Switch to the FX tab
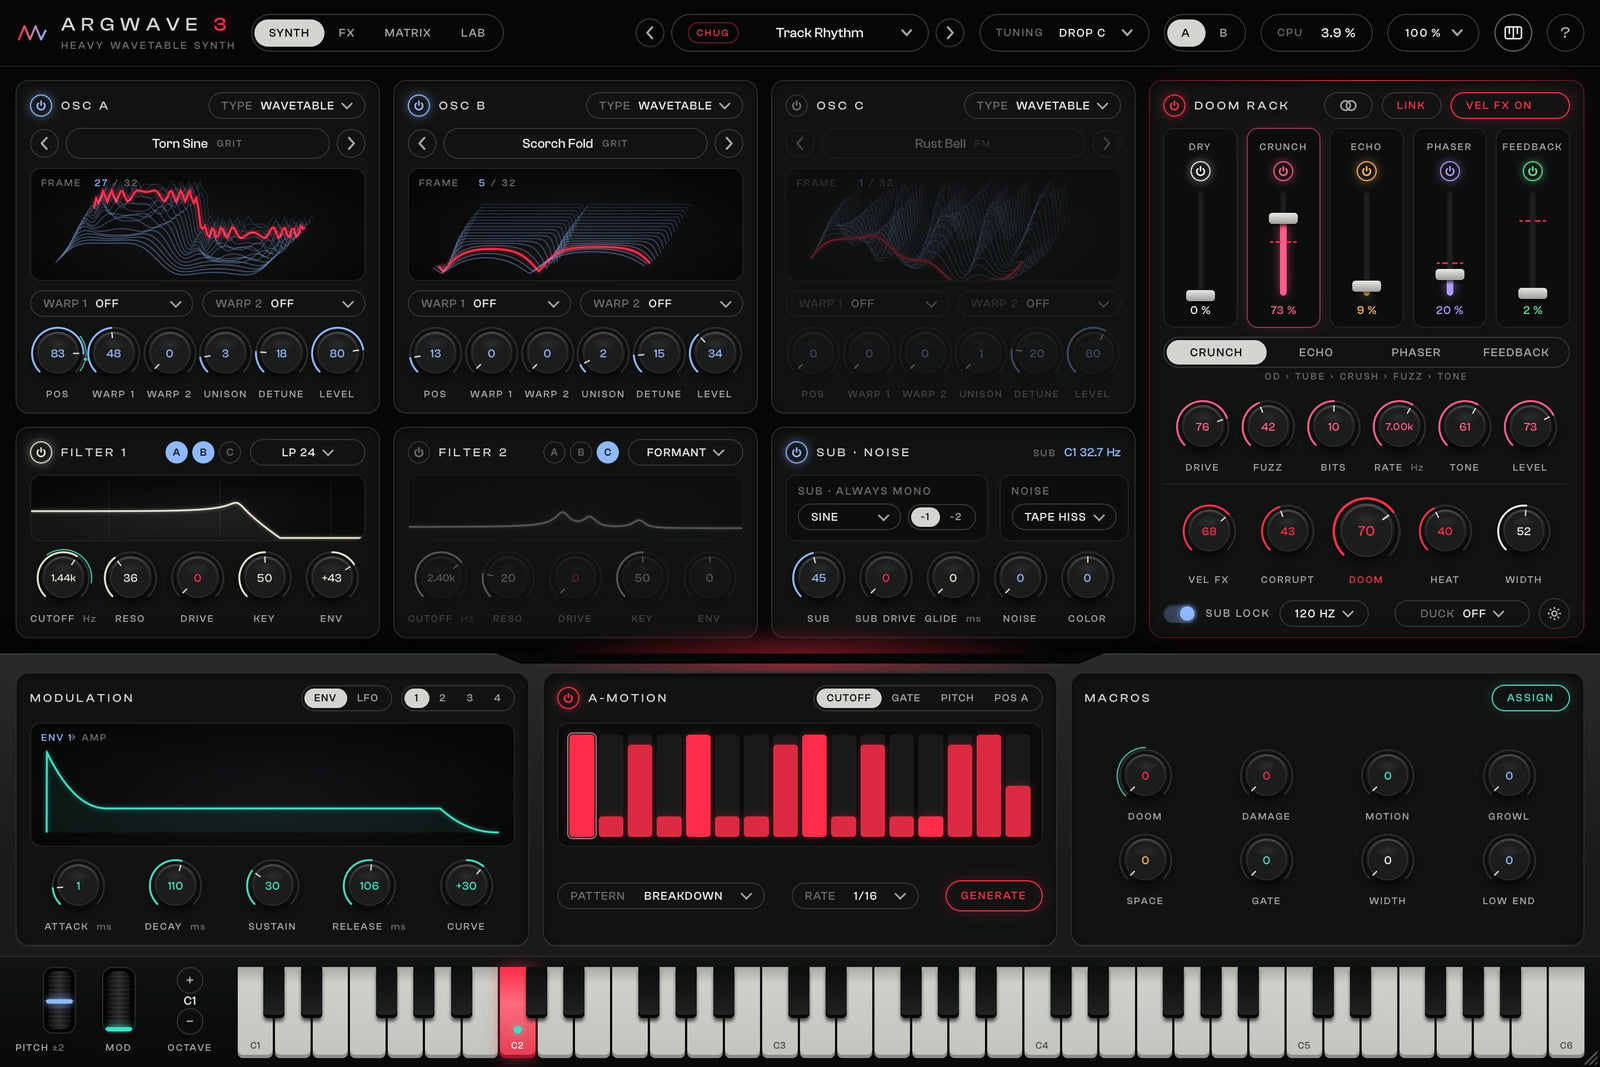This screenshot has height=1067, width=1600. tap(346, 33)
